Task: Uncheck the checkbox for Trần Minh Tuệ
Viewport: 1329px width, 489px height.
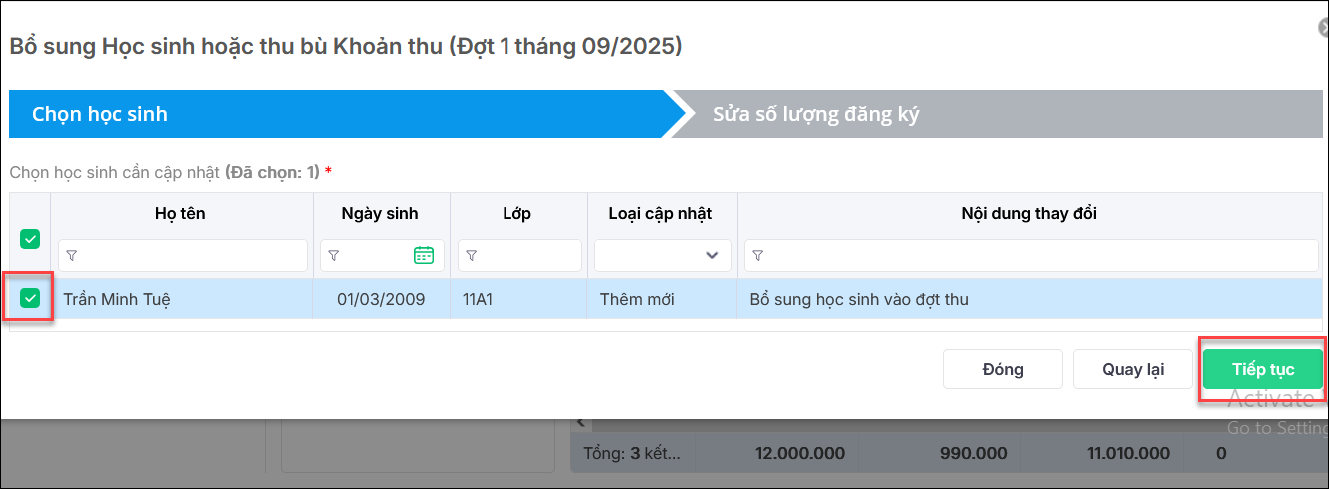Action: tap(30, 298)
